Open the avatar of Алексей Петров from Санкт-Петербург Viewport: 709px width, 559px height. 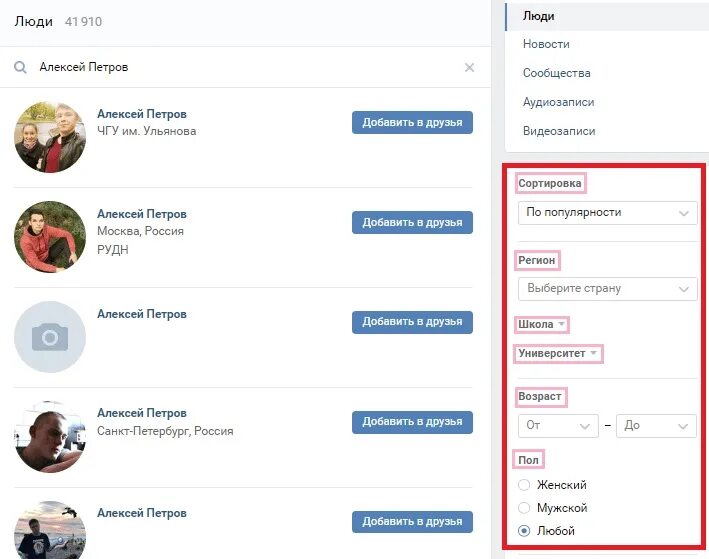50,437
